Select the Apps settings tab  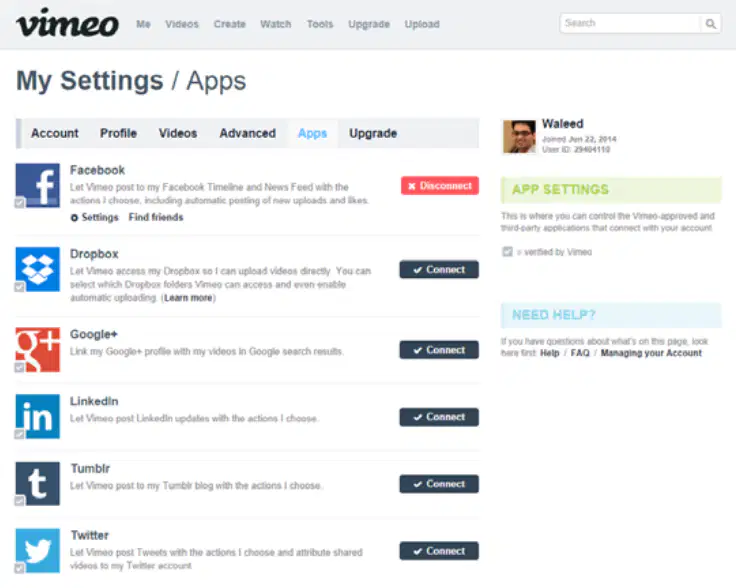coord(312,133)
